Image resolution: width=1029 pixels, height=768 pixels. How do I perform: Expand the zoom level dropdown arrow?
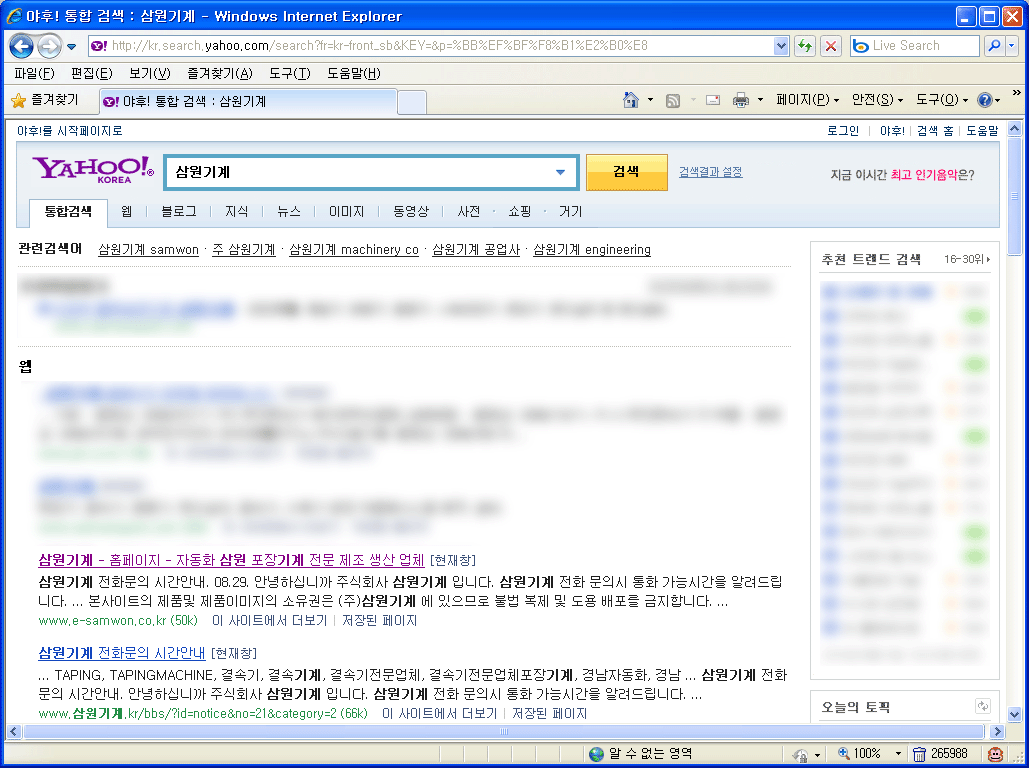898,754
